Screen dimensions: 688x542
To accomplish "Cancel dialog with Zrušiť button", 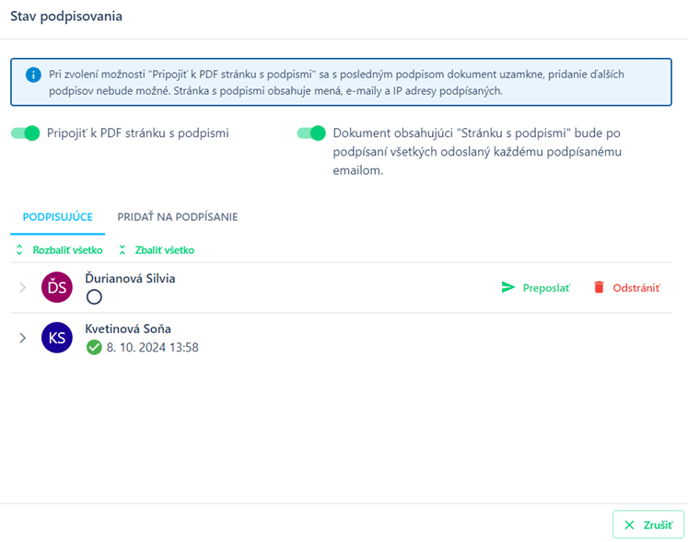I will pyautogui.click(x=649, y=524).
